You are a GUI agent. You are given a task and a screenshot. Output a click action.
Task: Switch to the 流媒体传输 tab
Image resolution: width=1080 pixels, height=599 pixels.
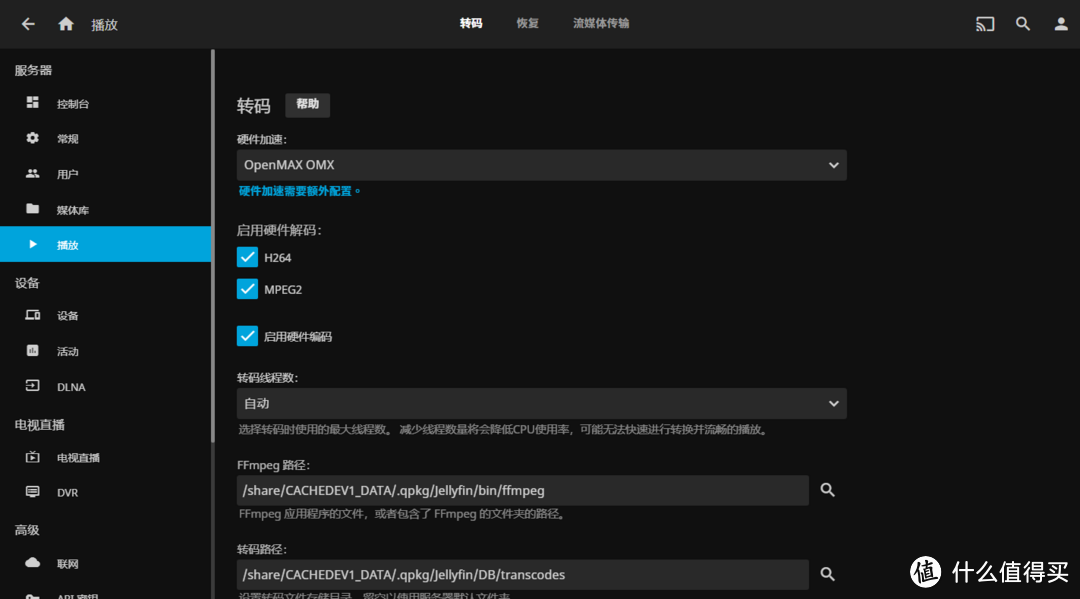coord(601,23)
